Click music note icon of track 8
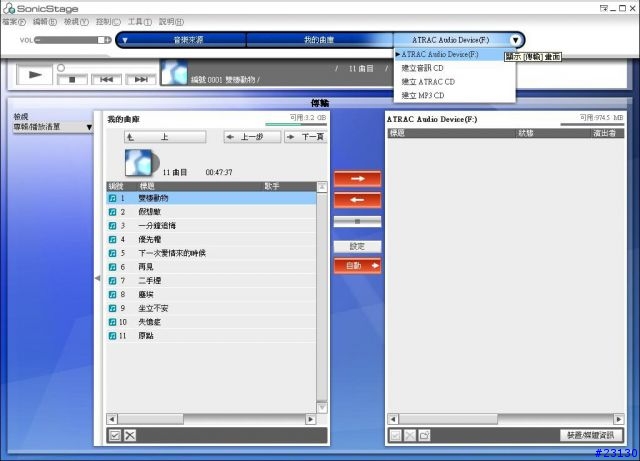 (112, 294)
